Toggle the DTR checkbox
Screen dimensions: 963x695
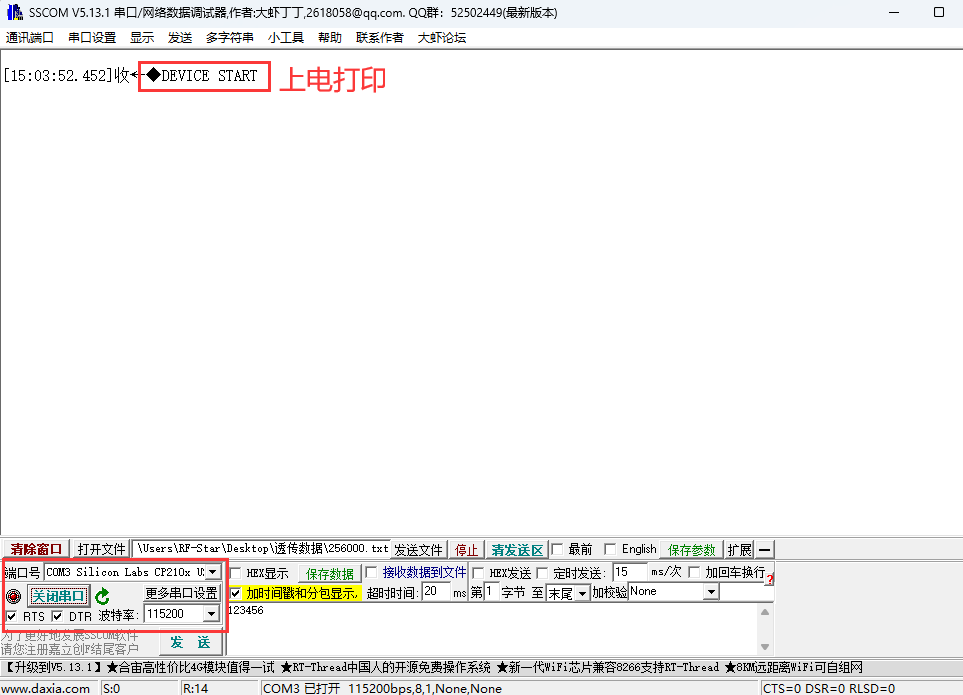(x=57, y=616)
